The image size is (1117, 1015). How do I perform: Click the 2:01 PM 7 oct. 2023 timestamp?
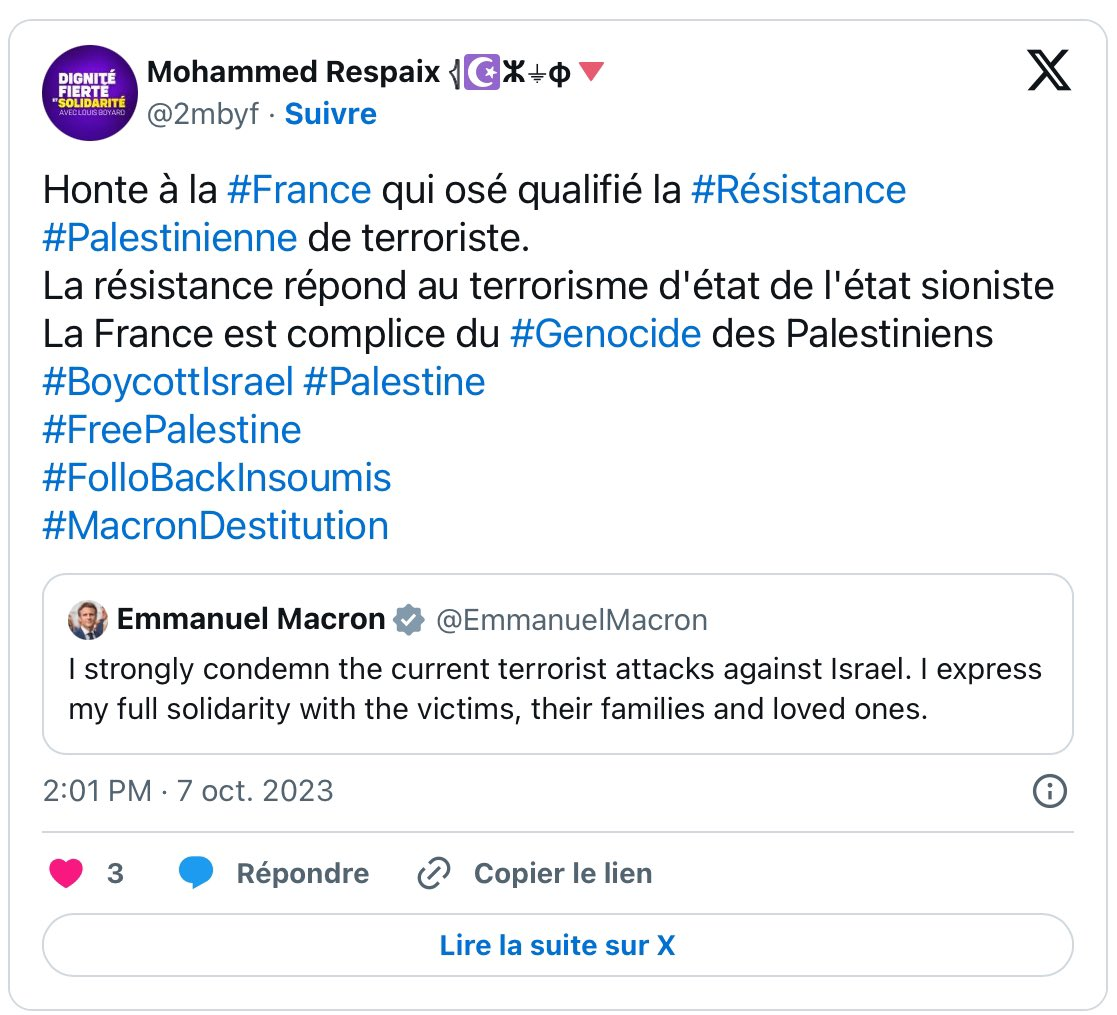tap(188, 791)
